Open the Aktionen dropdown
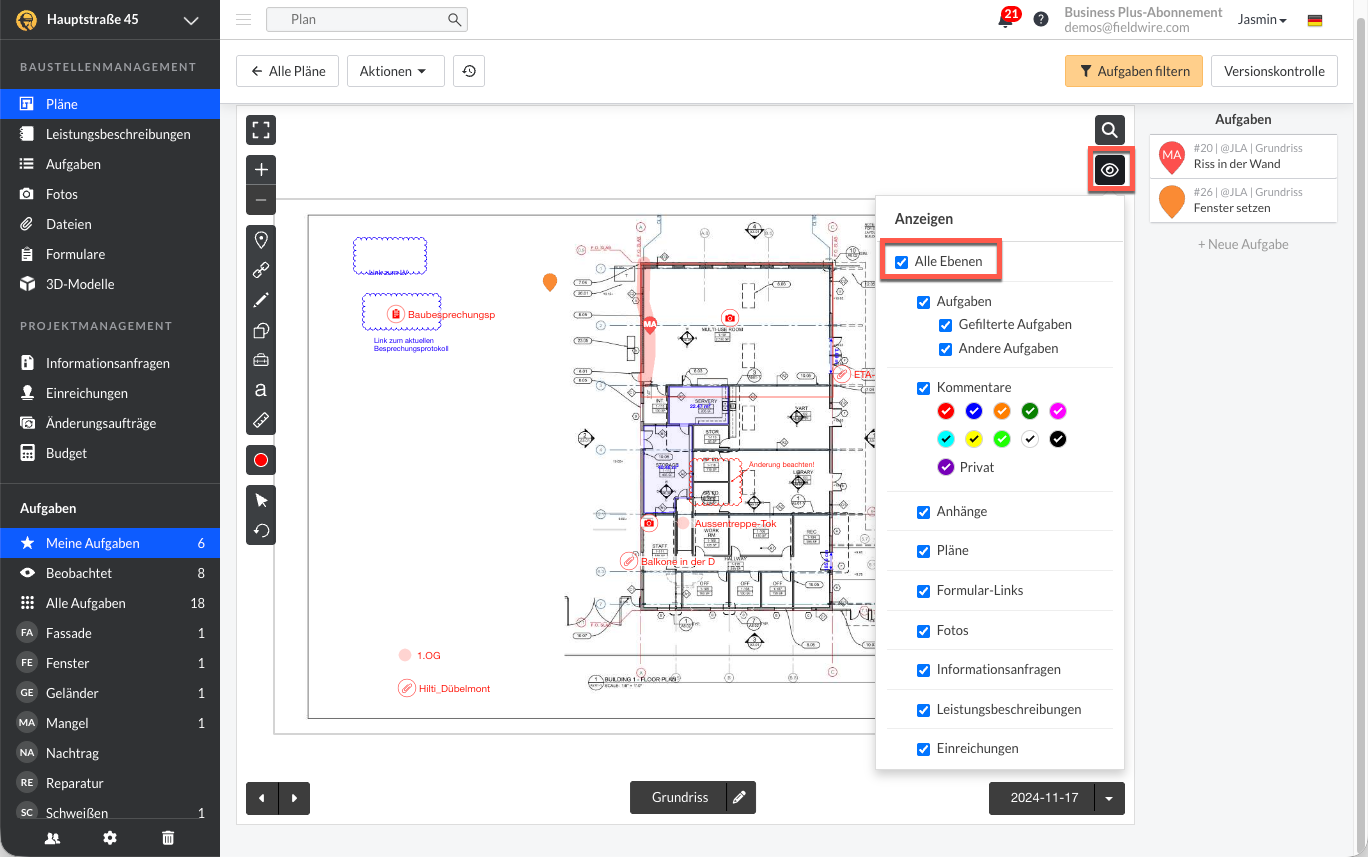 tap(395, 71)
